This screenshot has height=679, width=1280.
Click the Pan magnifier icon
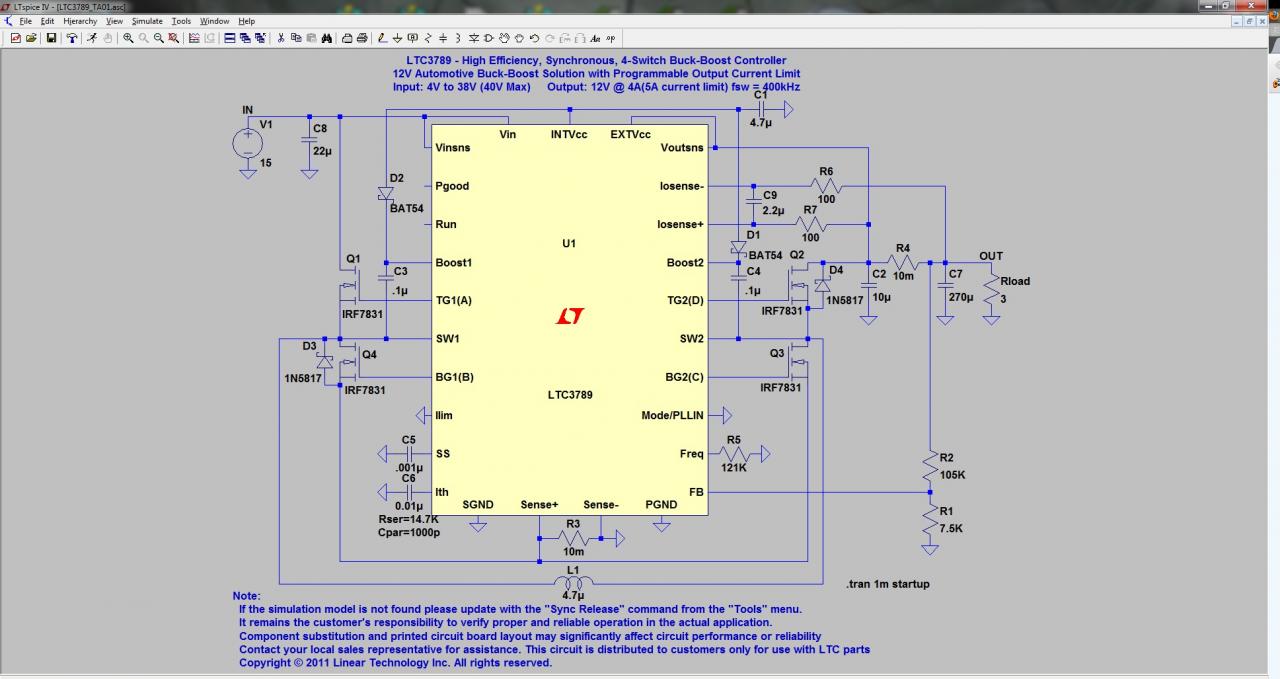(143, 38)
